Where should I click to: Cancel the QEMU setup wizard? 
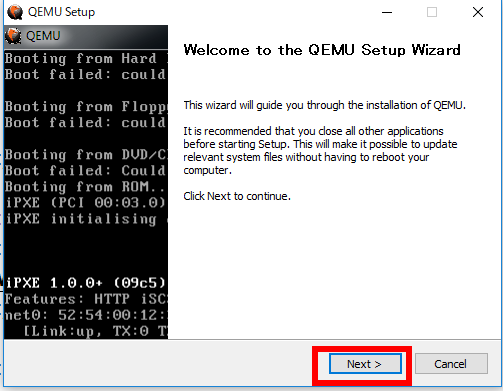tap(451, 364)
